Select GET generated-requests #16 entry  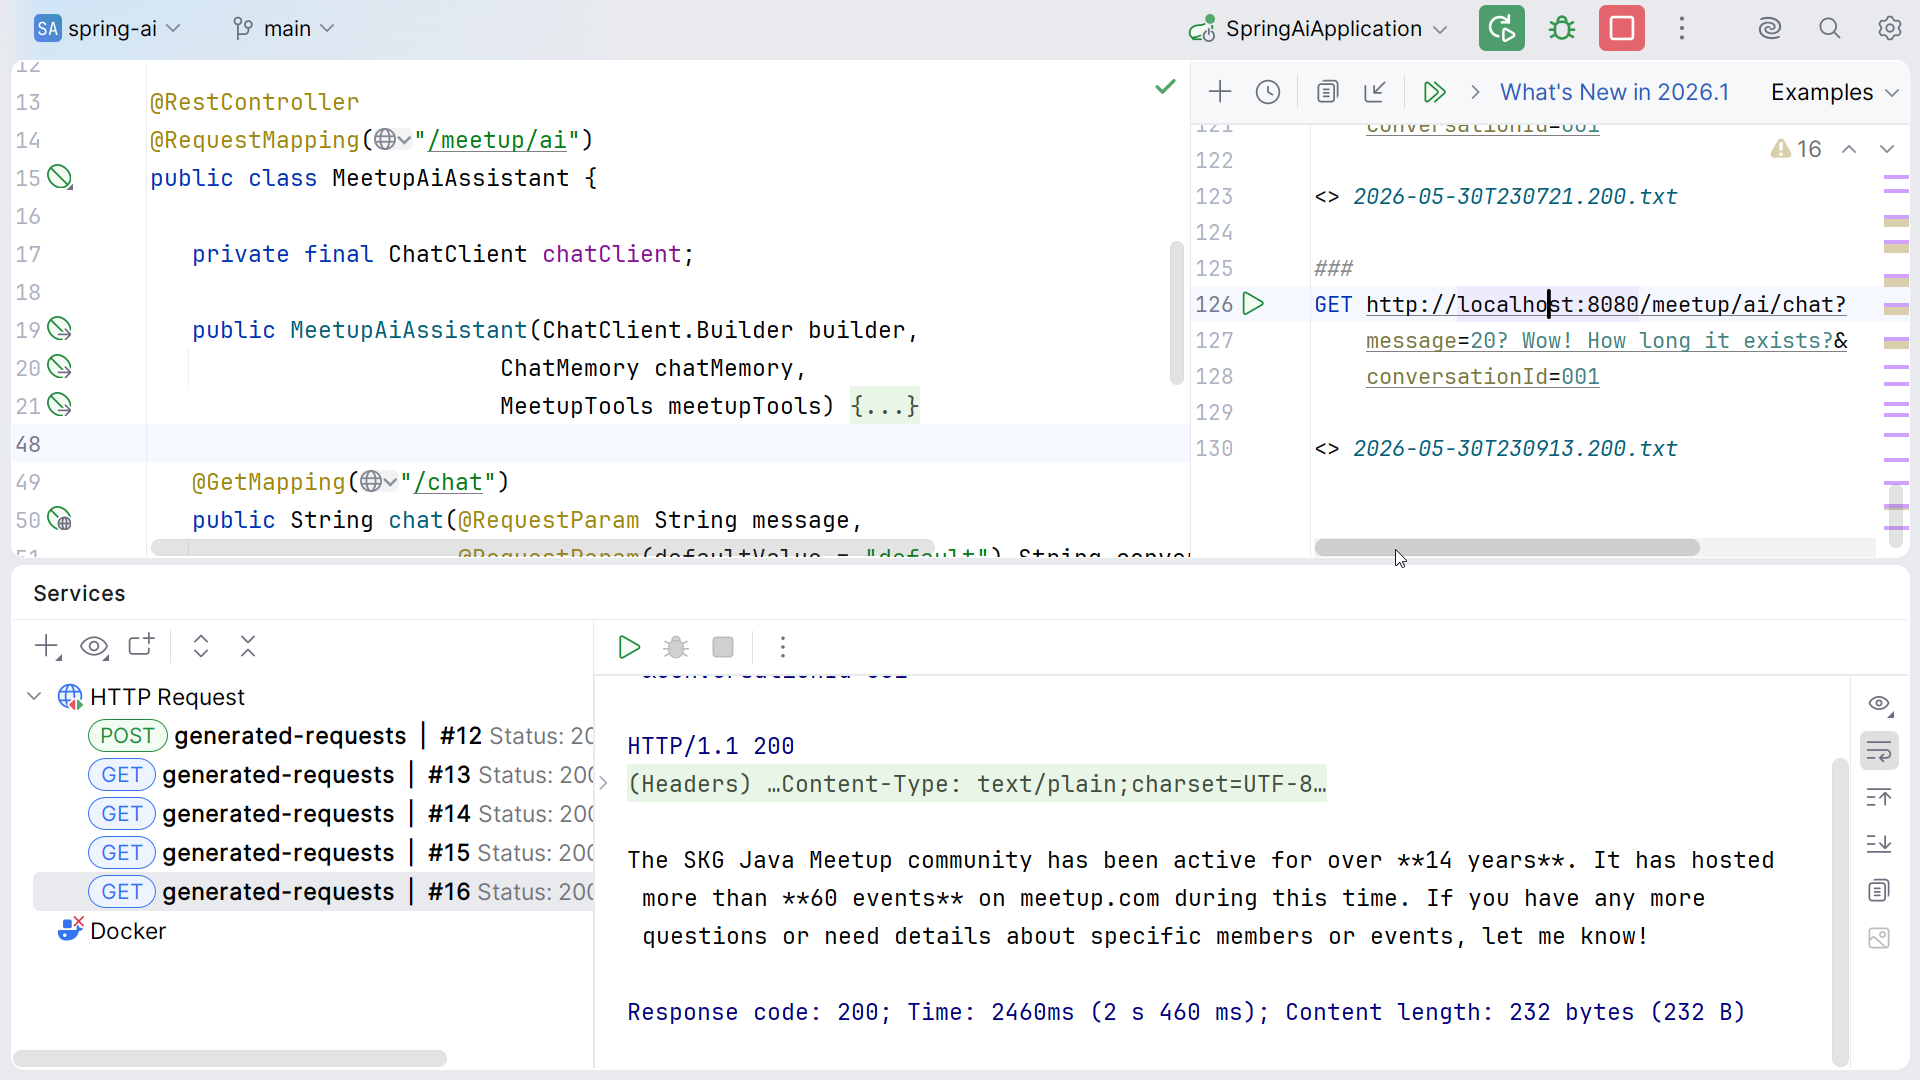[x=314, y=891]
